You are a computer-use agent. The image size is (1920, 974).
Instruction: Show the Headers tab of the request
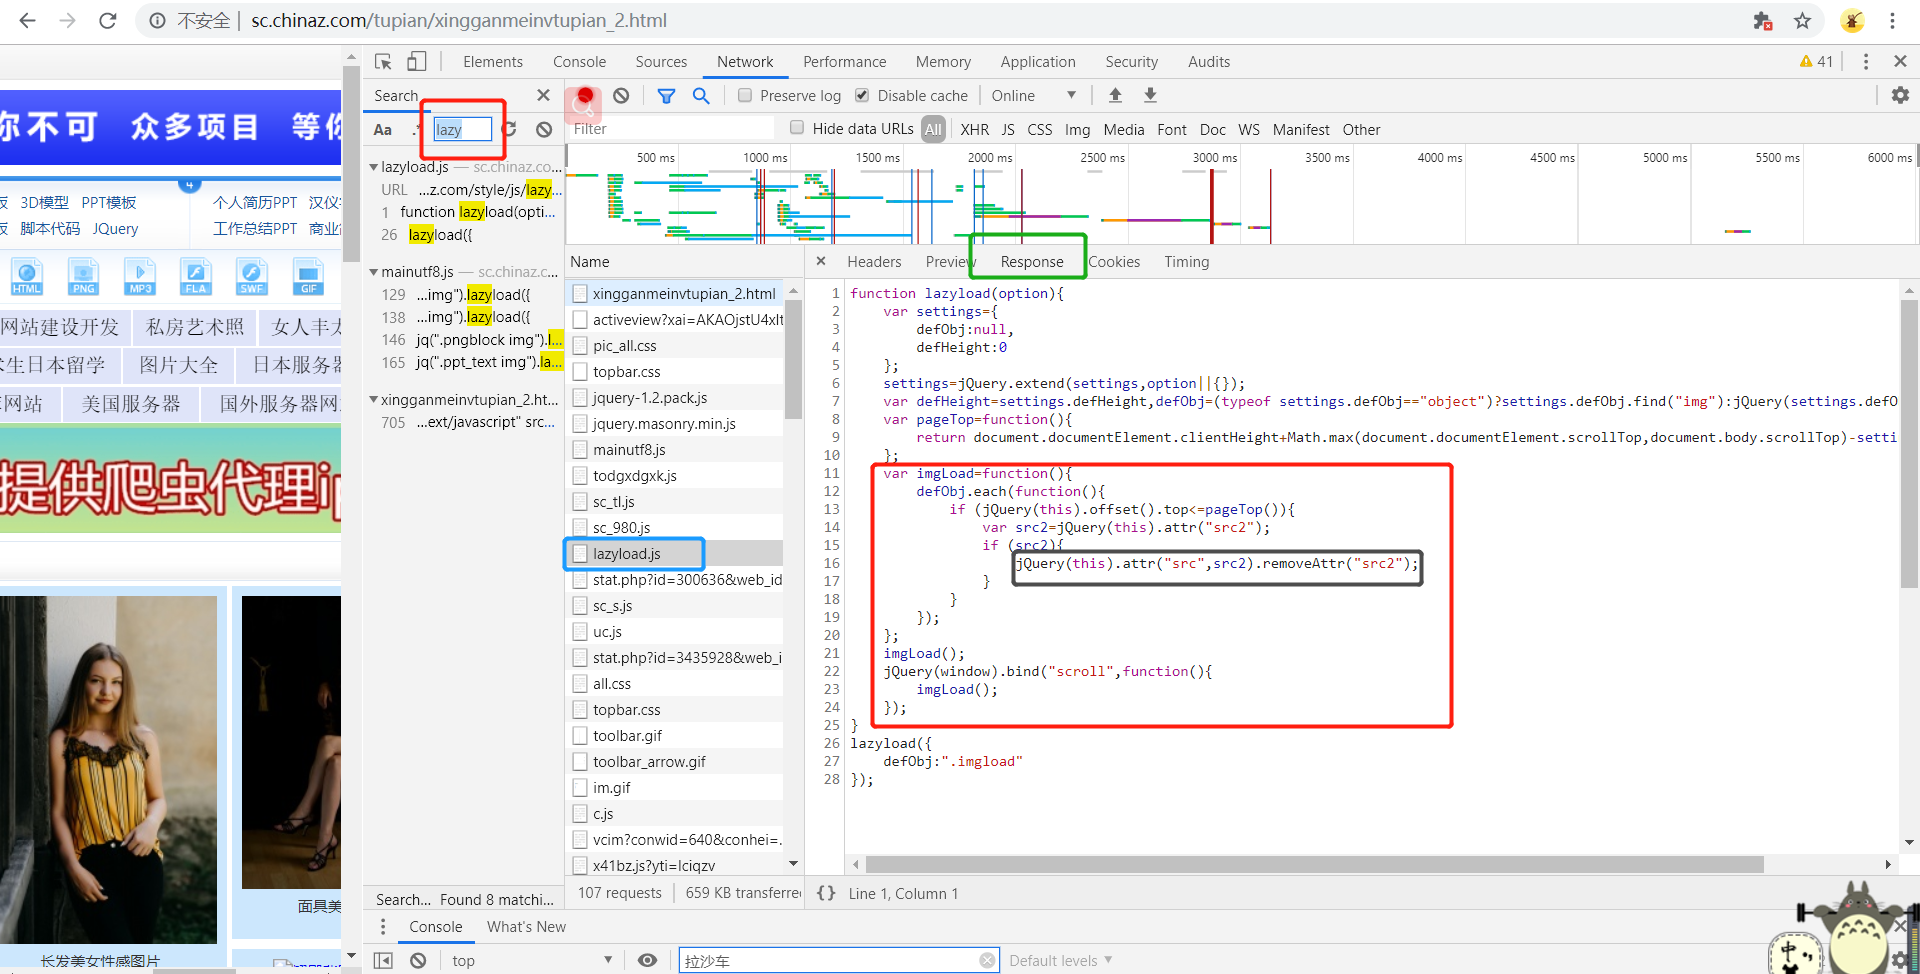[874, 262]
